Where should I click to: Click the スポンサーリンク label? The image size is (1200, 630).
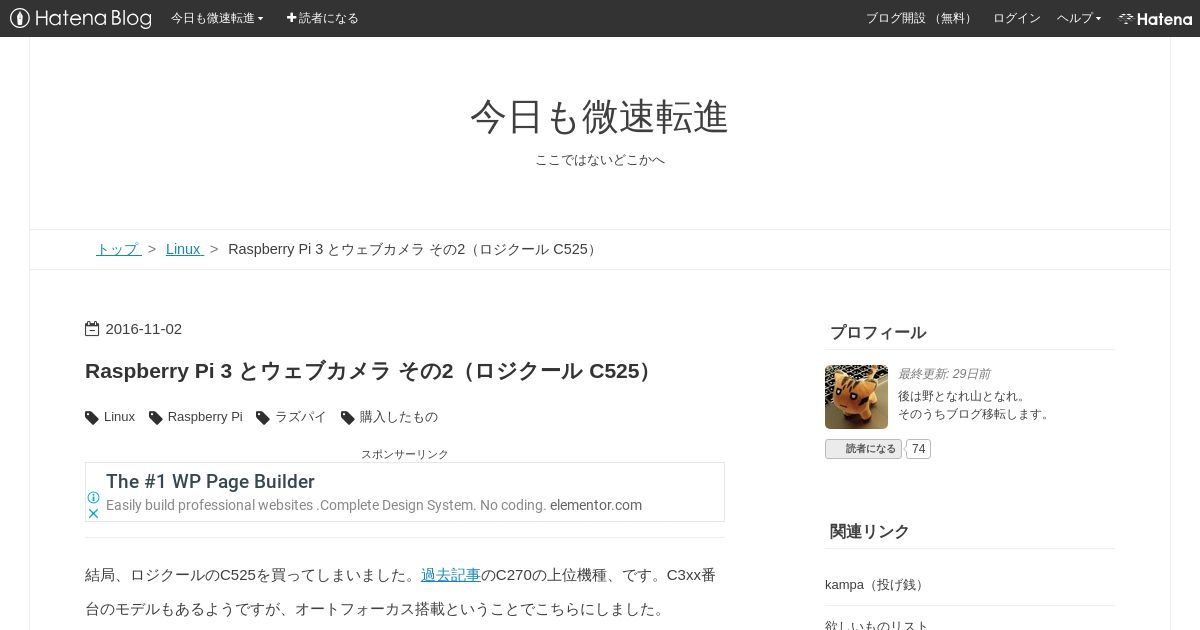tap(405, 454)
